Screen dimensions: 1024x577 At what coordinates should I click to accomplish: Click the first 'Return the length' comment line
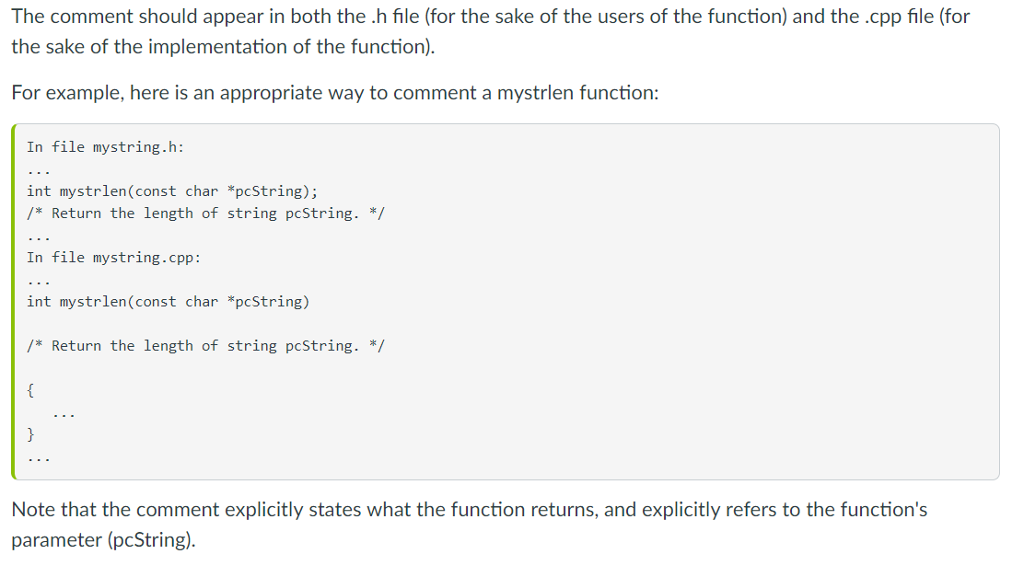[x=206, y=213]
